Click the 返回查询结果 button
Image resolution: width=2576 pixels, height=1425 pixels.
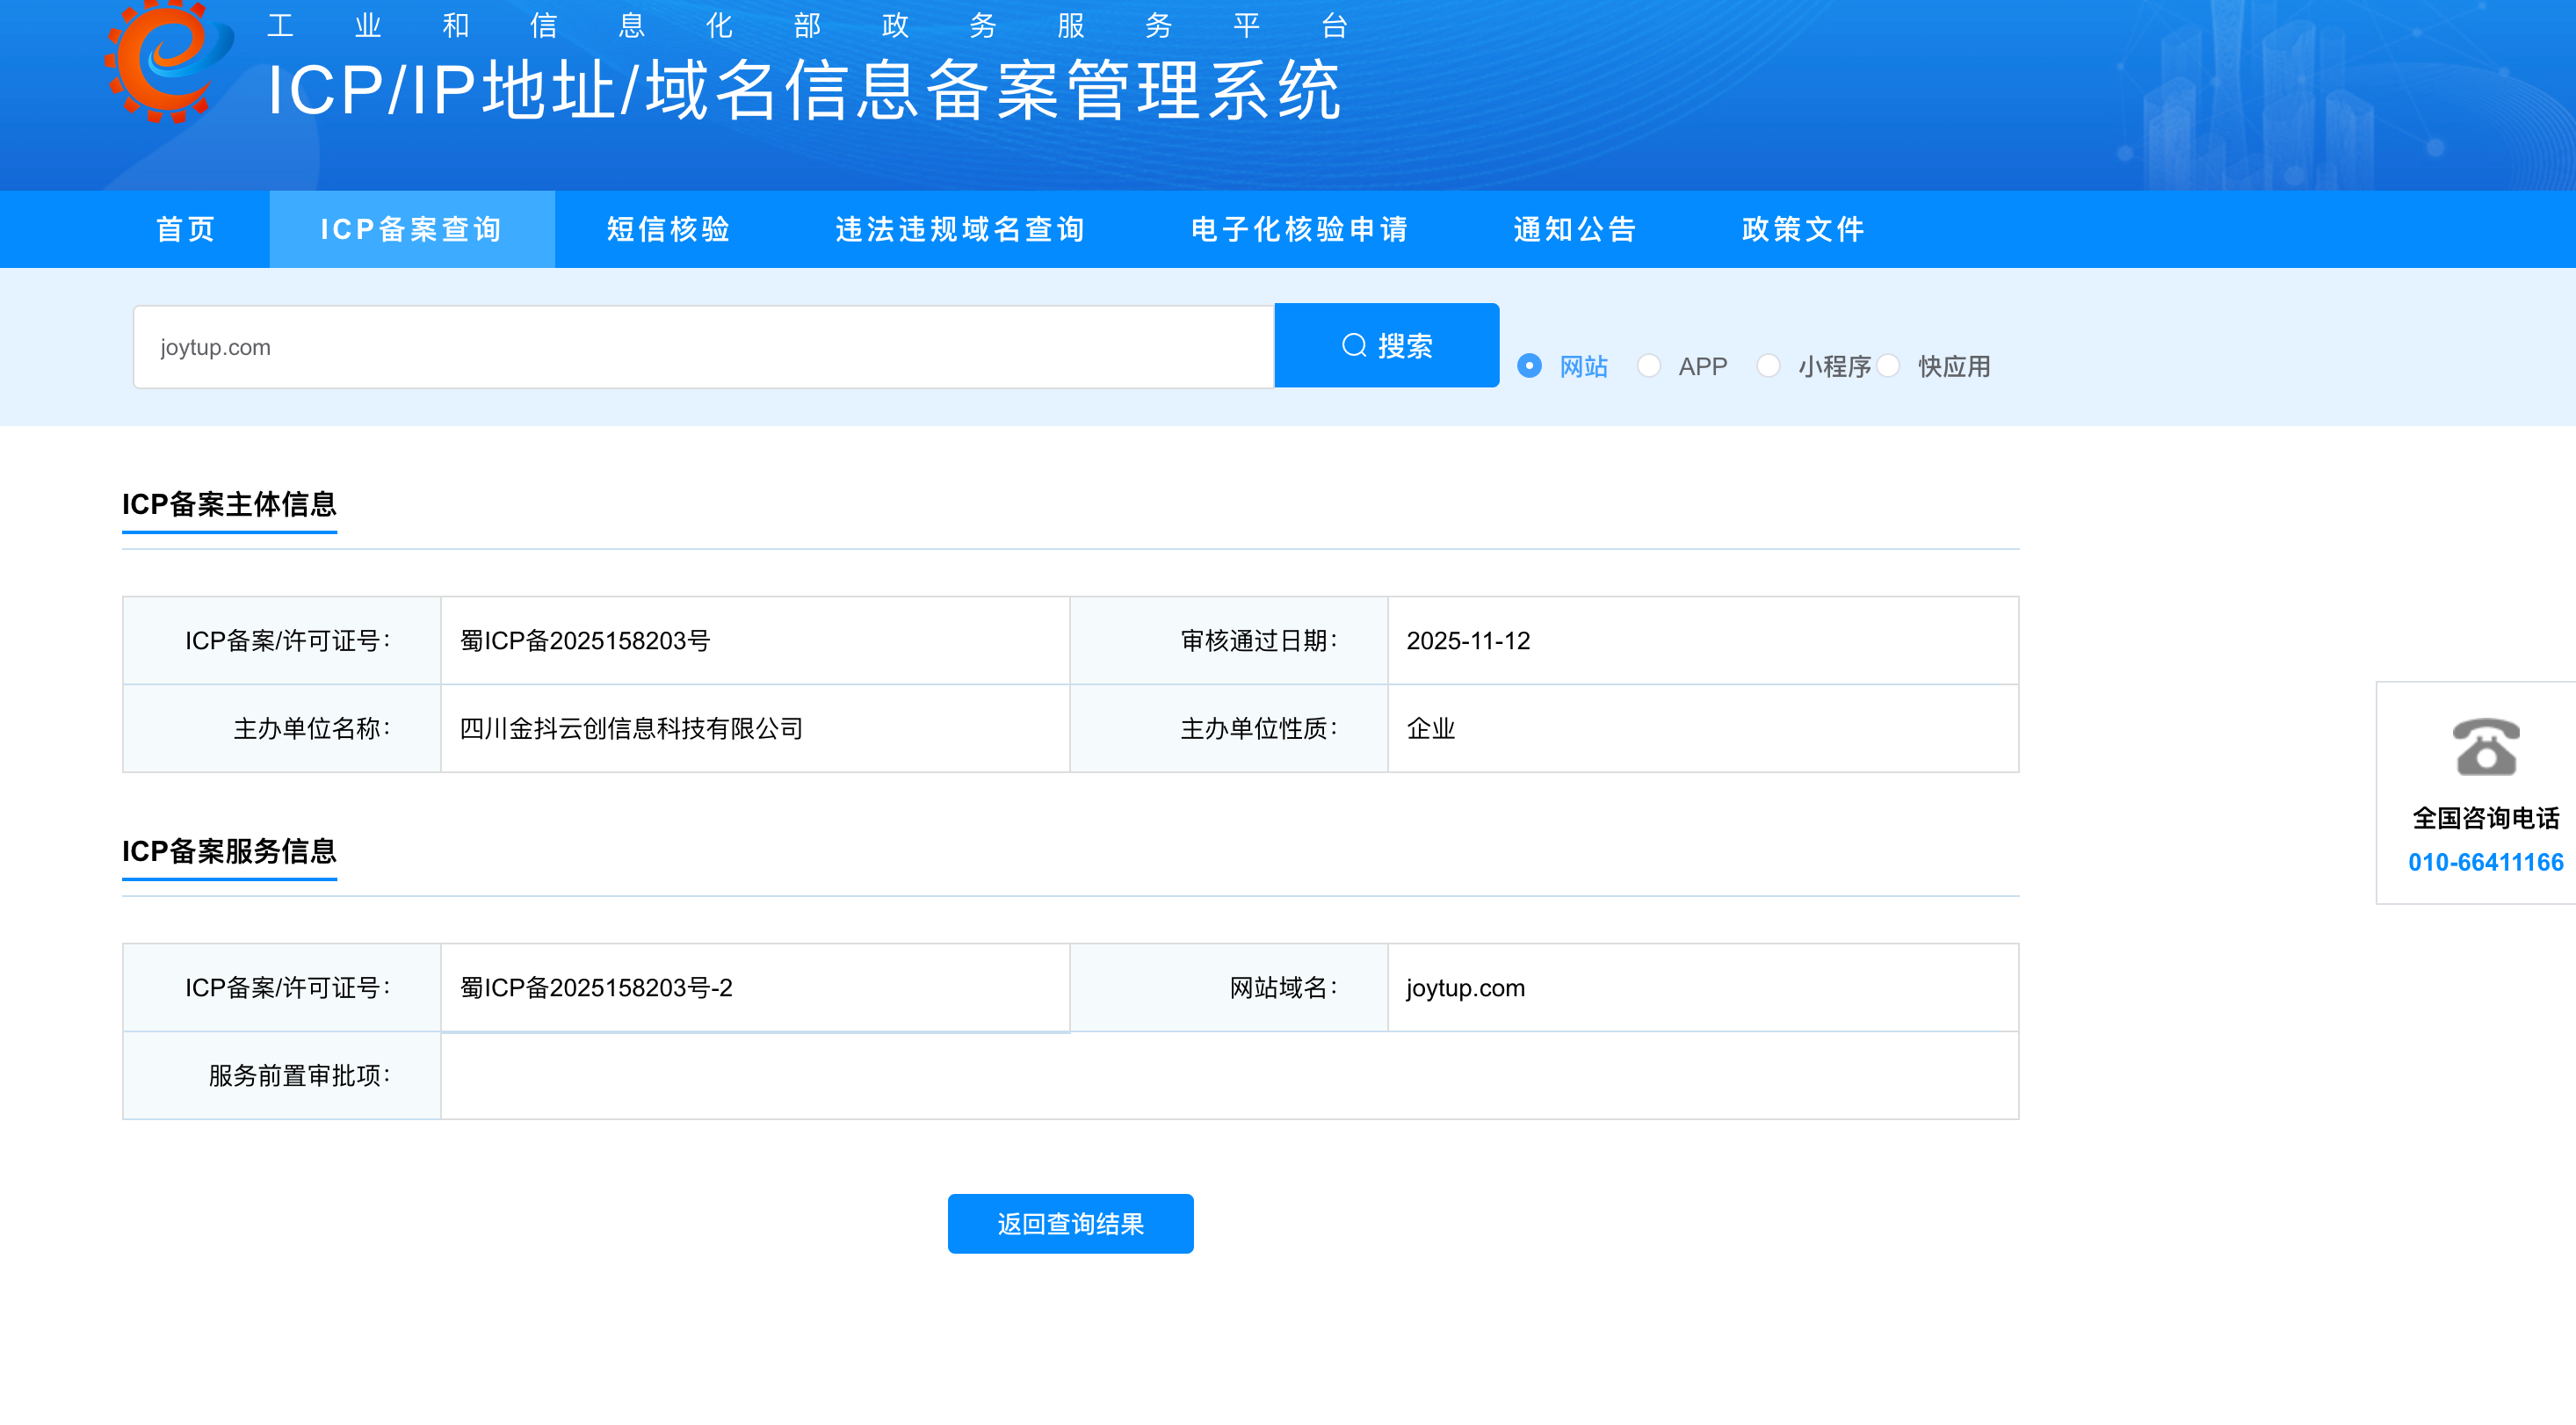point(1070,1223)
